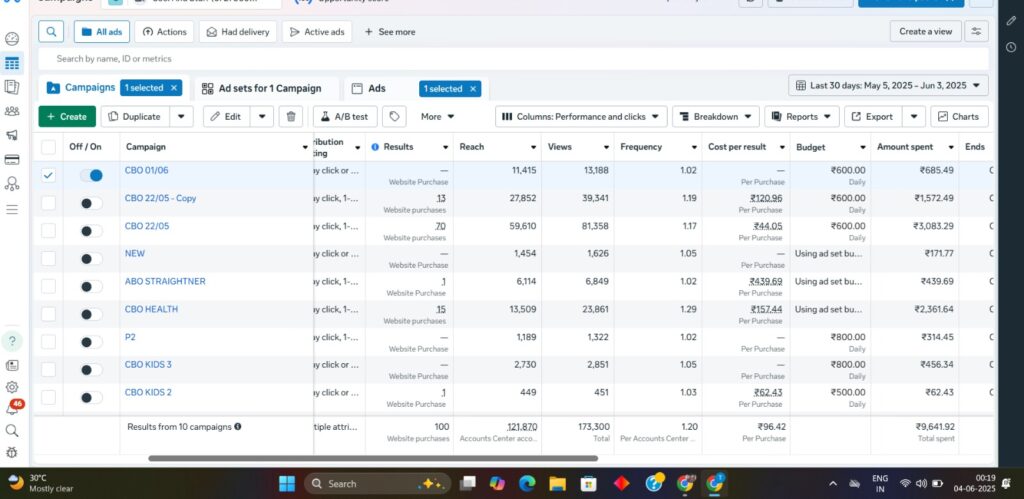Click the green Create button
Screen dimensions: 1024x499
click(x=67, y=117)
